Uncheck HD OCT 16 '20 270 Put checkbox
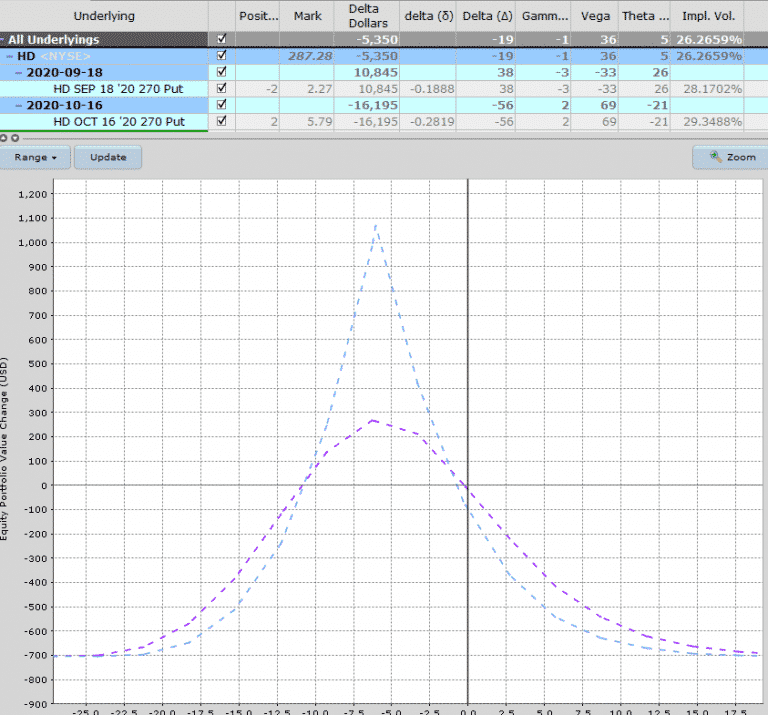 click(x=221, y=121)
